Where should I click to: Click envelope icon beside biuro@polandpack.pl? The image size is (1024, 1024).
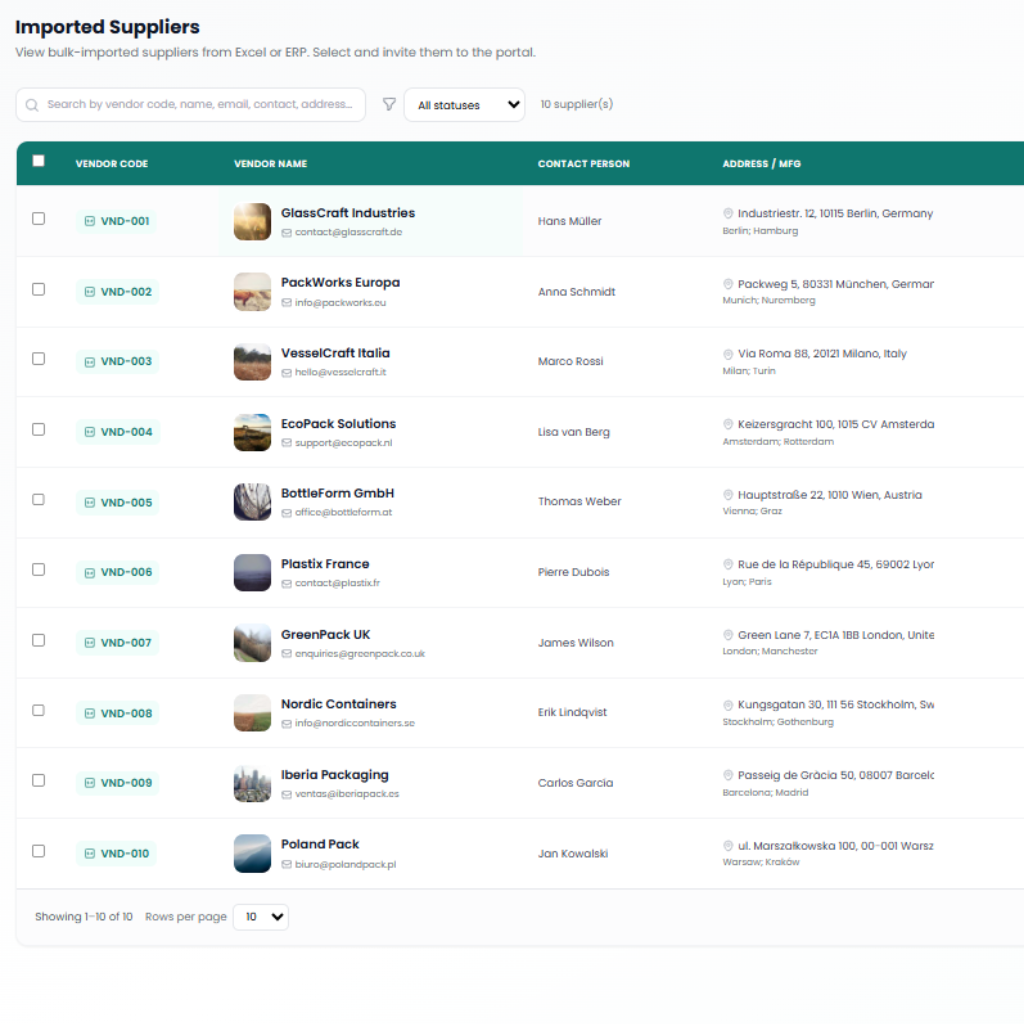click(x=287, y=865)
